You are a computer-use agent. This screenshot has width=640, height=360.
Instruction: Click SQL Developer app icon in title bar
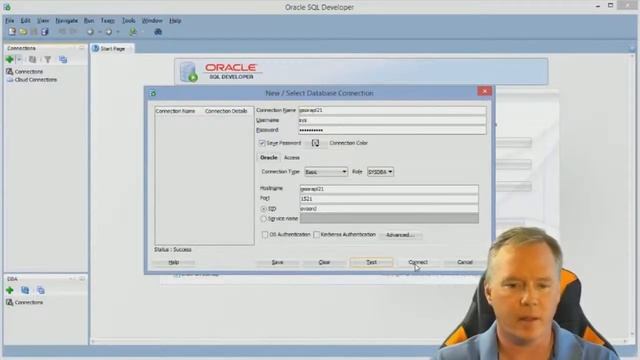(x=7, y=7)
